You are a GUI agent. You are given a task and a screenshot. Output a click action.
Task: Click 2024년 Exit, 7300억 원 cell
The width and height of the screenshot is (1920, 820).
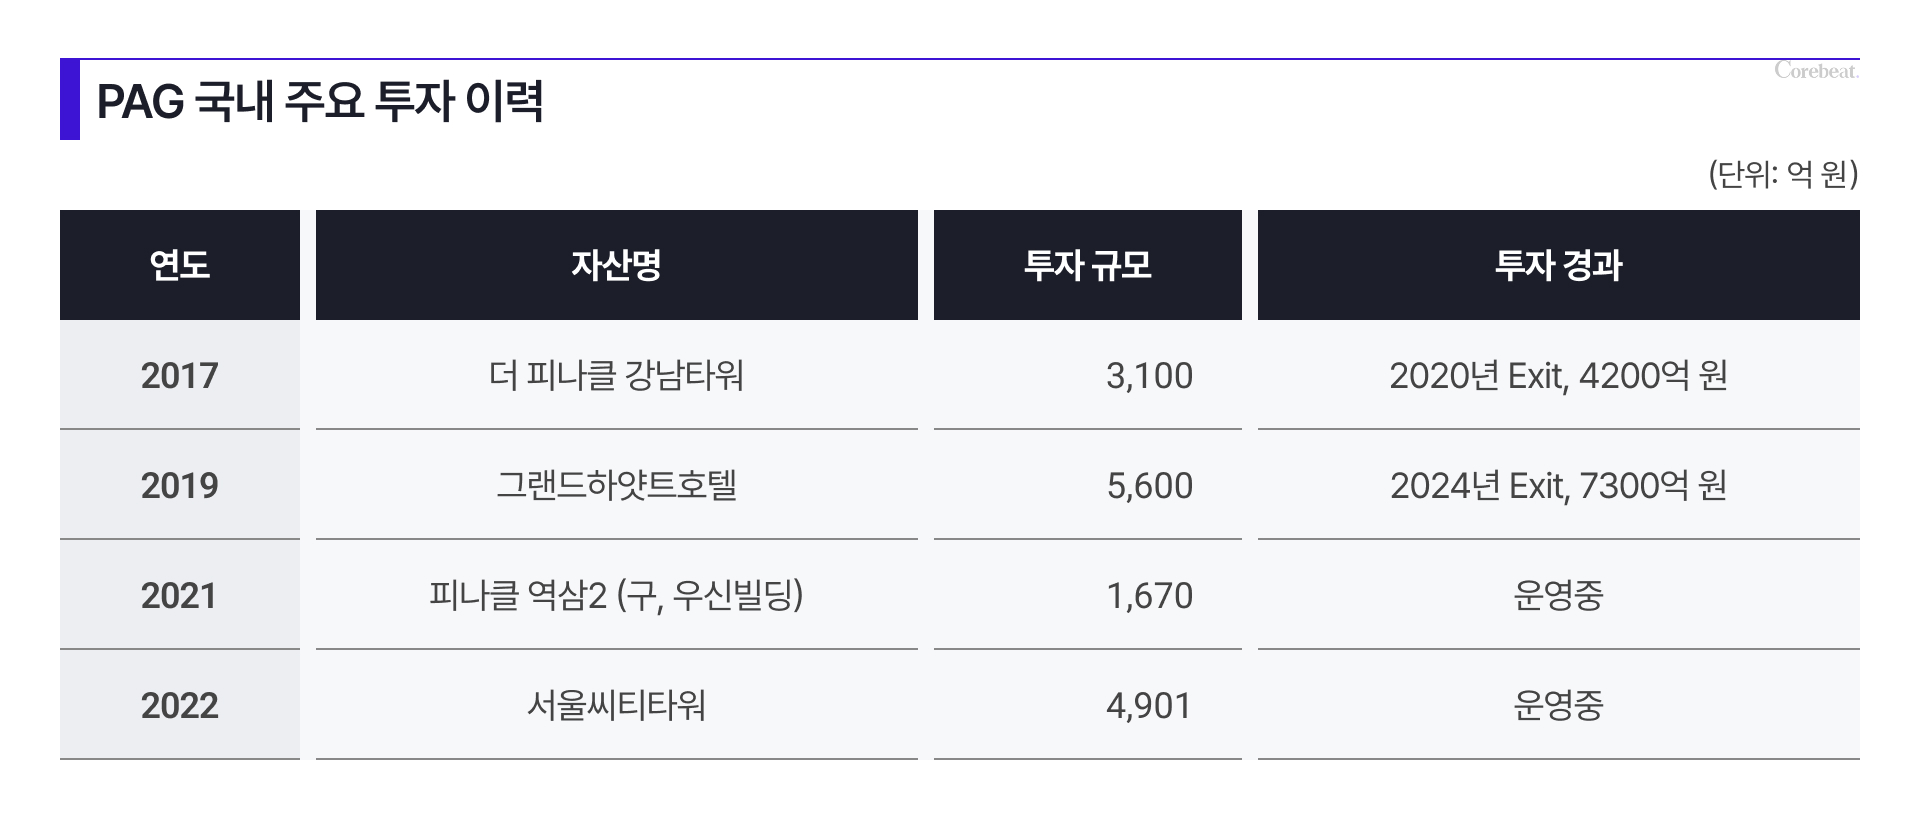coord(1559,485)
